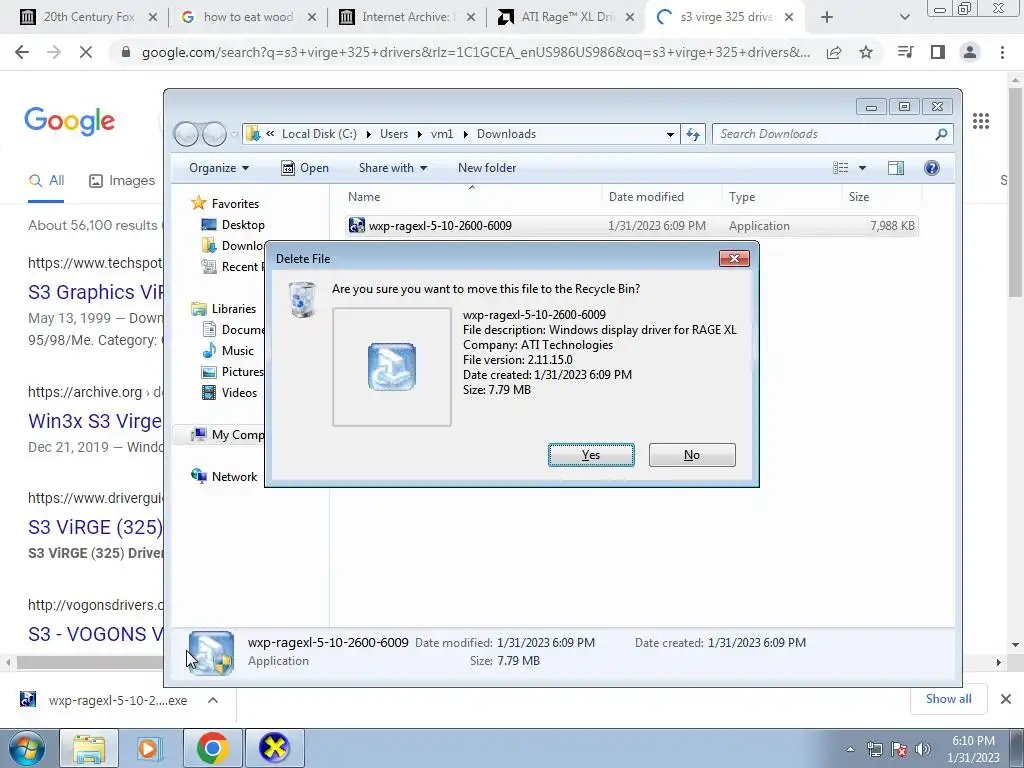1024x768 pixels.
Task: Click the search magnifier in Explorer
Action: point(941,134)
